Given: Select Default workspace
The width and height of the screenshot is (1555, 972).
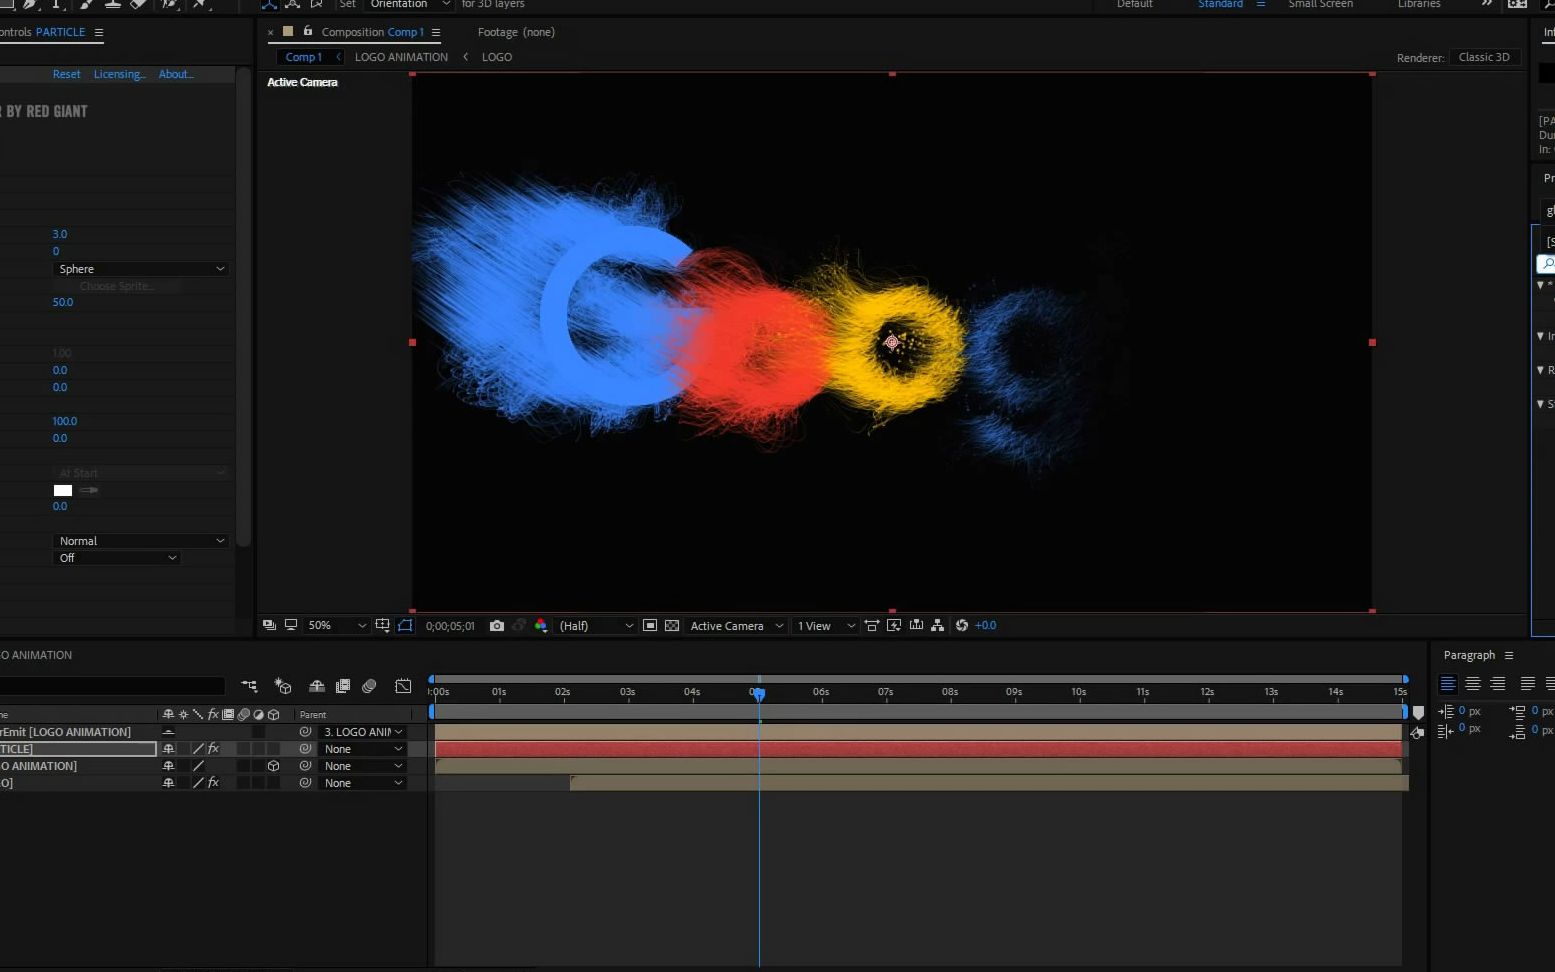Looking at the screenshot, I should point(1135,4).
